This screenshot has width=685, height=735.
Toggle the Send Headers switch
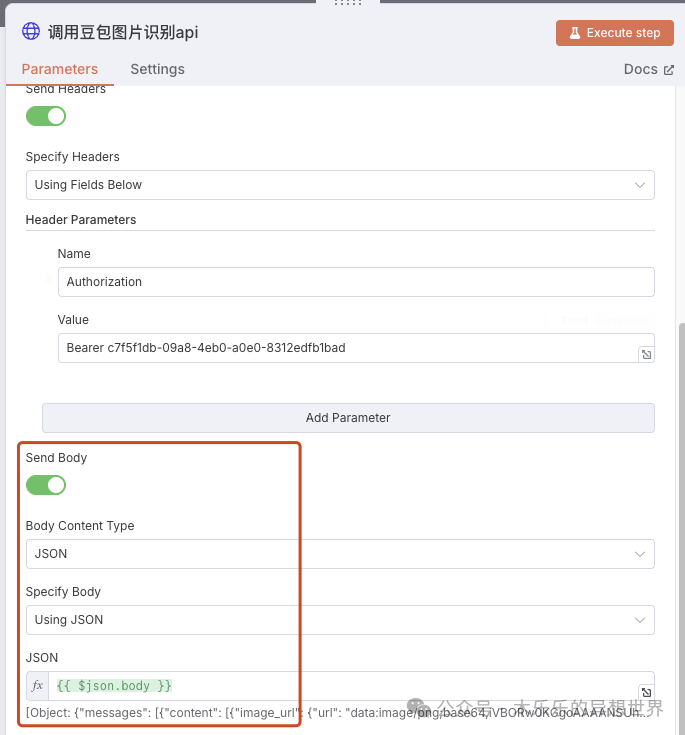46,116
